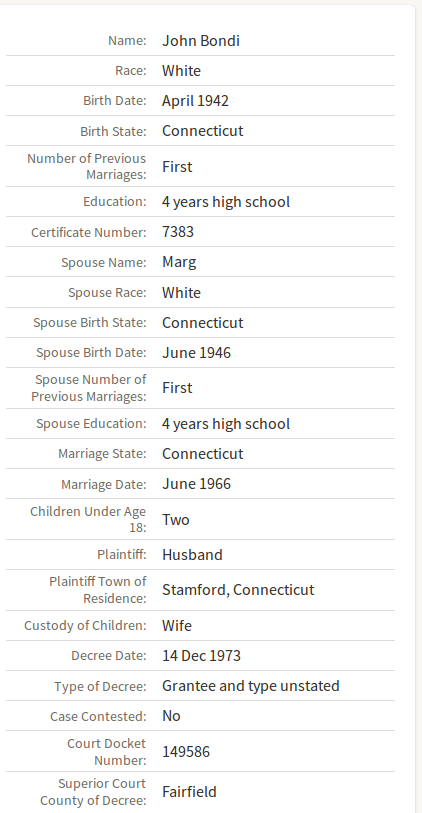Click Grantee and type unstated text
This screenshot has height=813, width=422.
click(251, 685)
